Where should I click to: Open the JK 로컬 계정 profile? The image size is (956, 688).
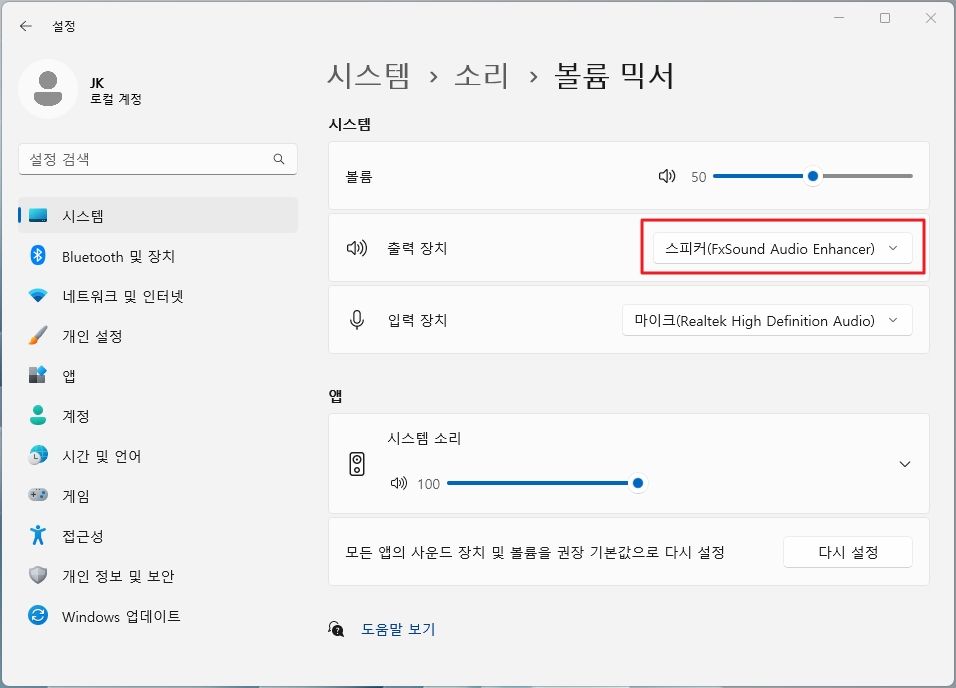pyautogui.click(x=80, y=89)
